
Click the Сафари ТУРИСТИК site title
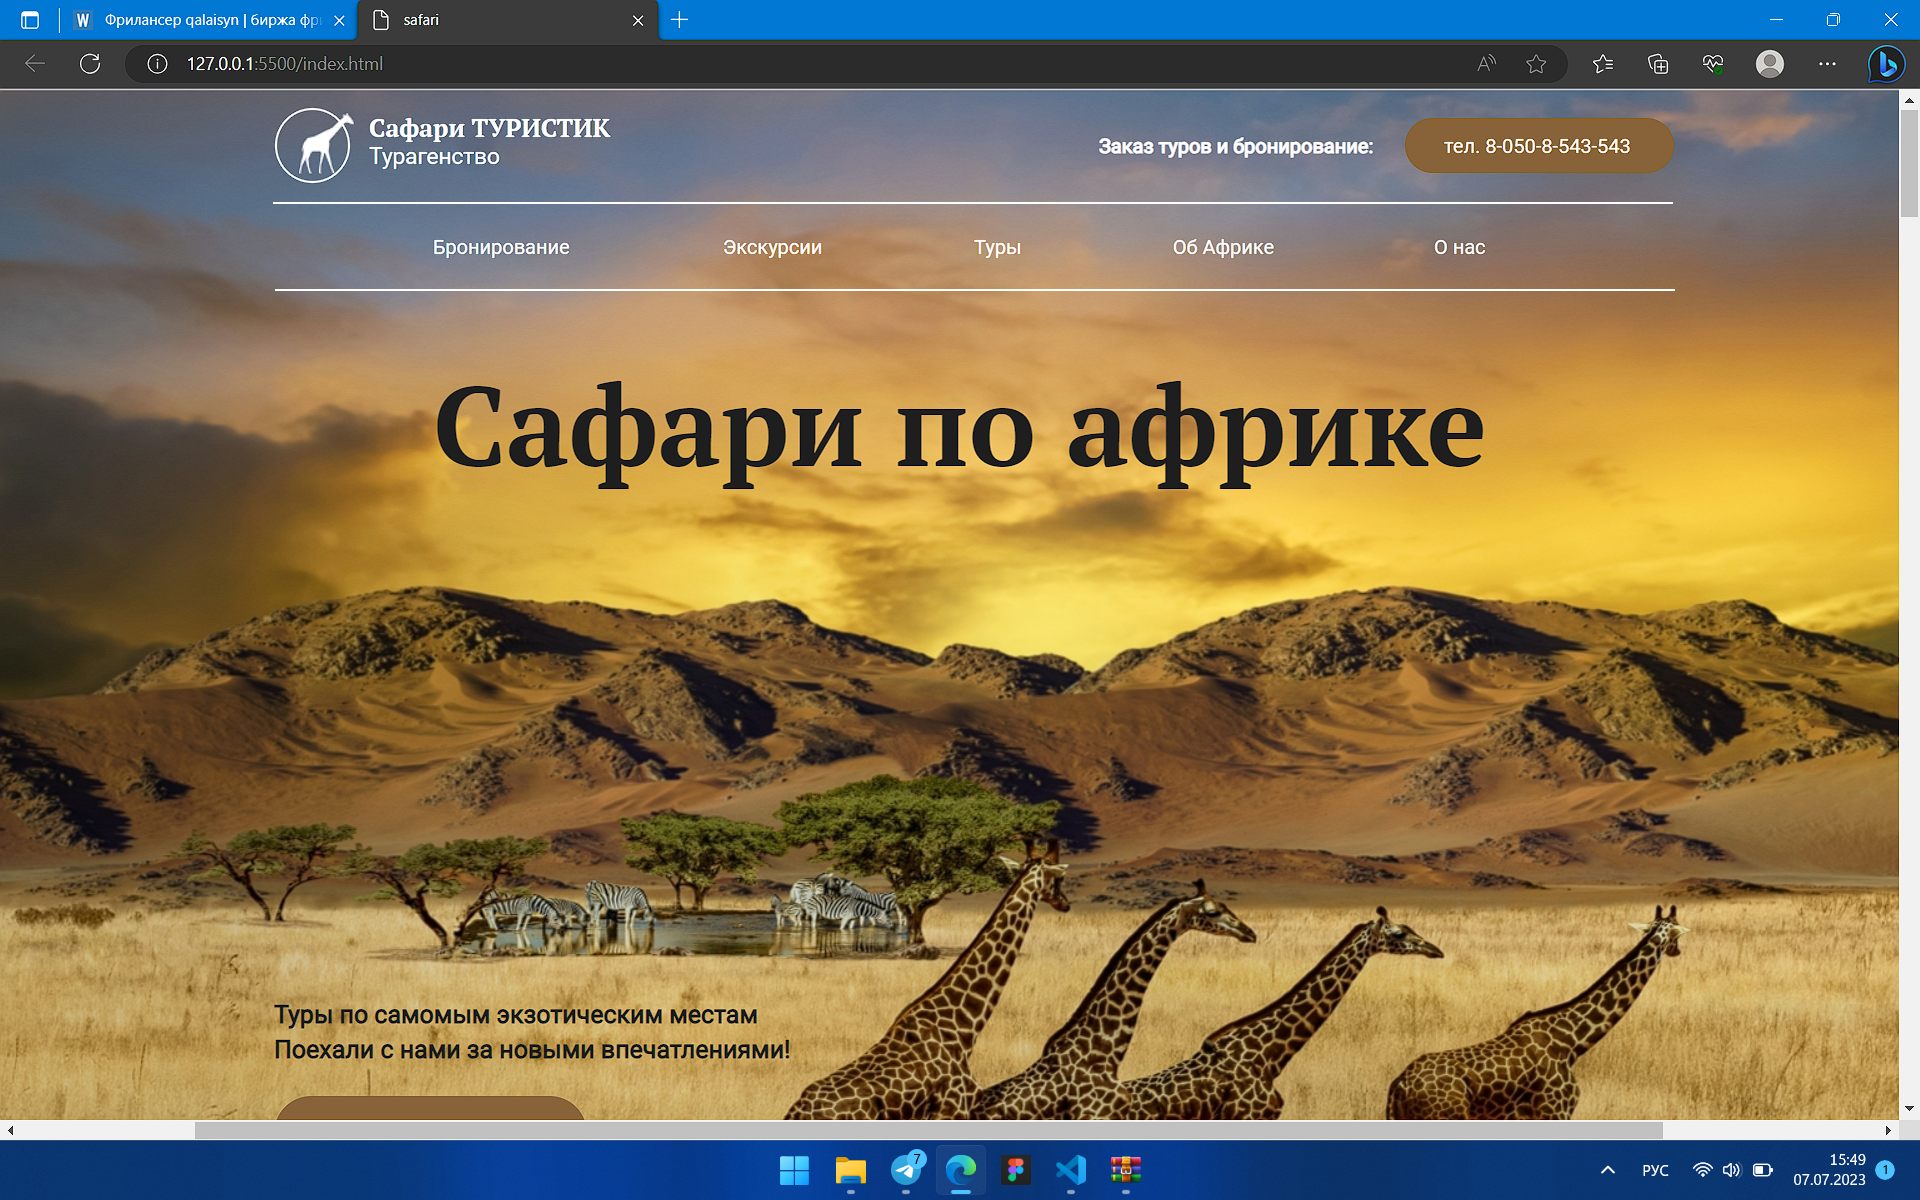(489, 128)
